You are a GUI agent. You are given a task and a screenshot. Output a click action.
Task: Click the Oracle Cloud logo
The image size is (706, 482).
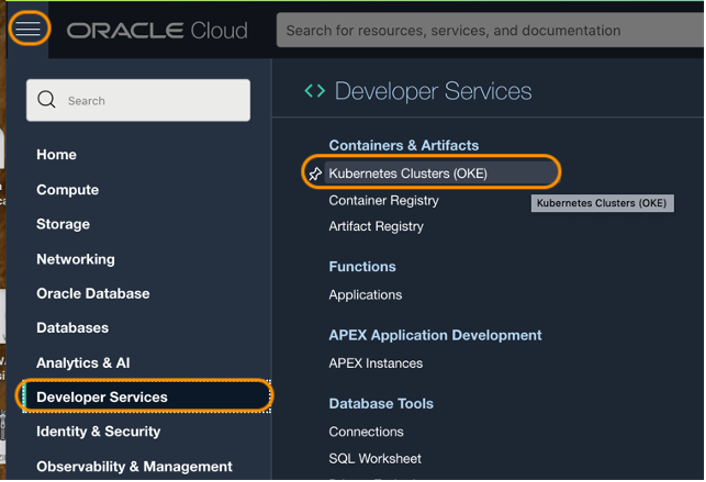point(157,30)
